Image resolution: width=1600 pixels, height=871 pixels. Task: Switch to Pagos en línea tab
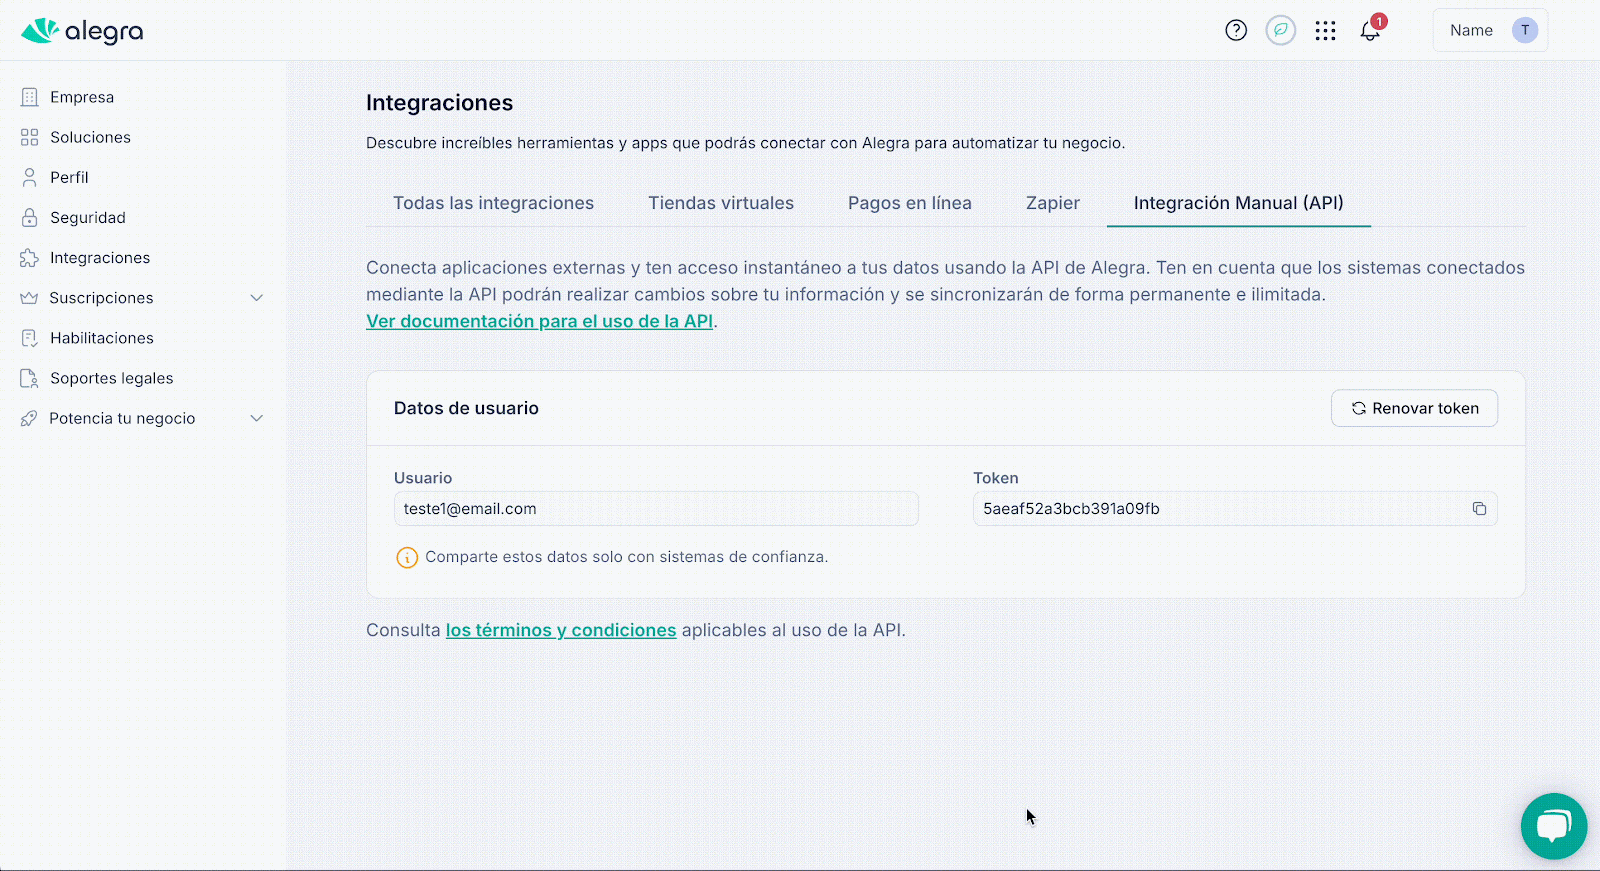tap(910, 203)
